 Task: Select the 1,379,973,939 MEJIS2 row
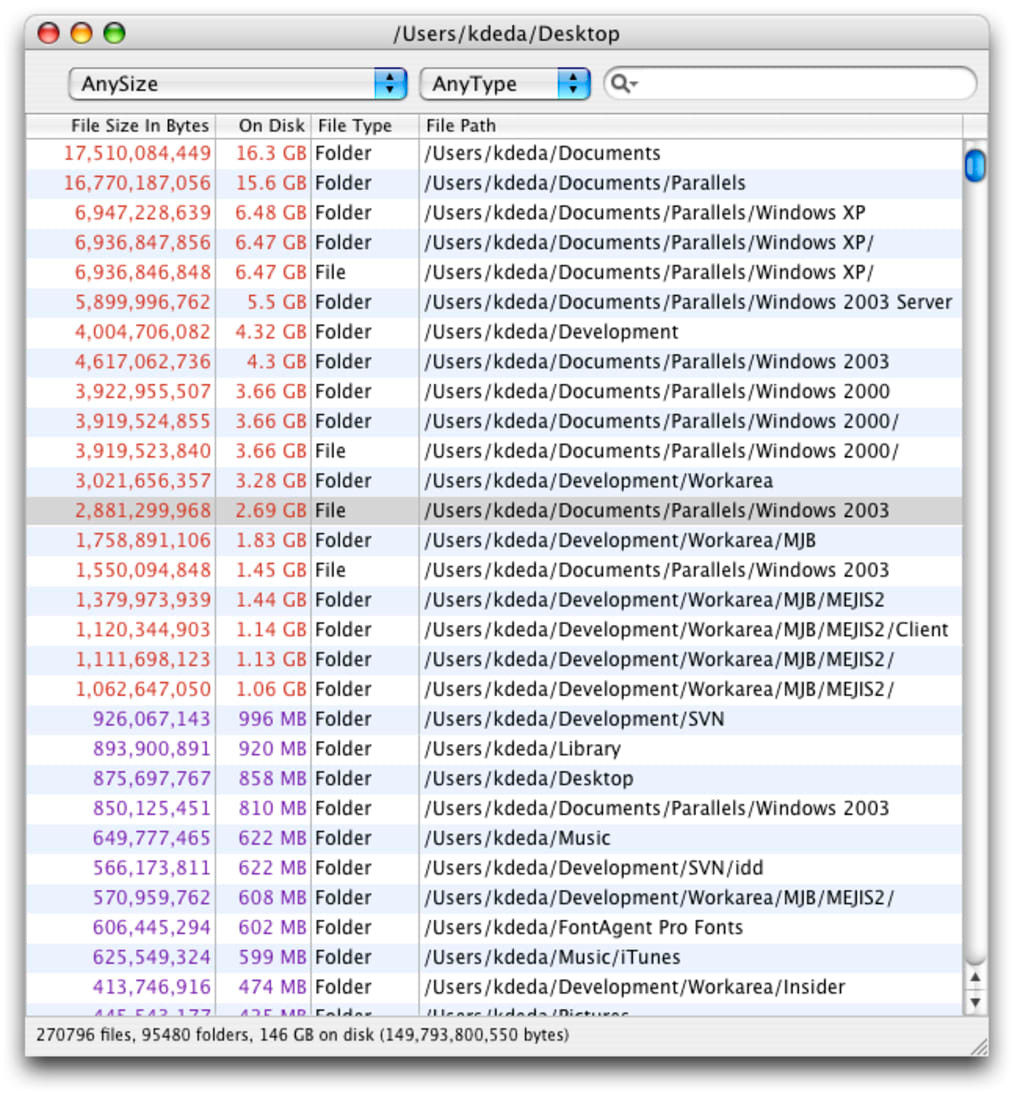pos(494,600)
